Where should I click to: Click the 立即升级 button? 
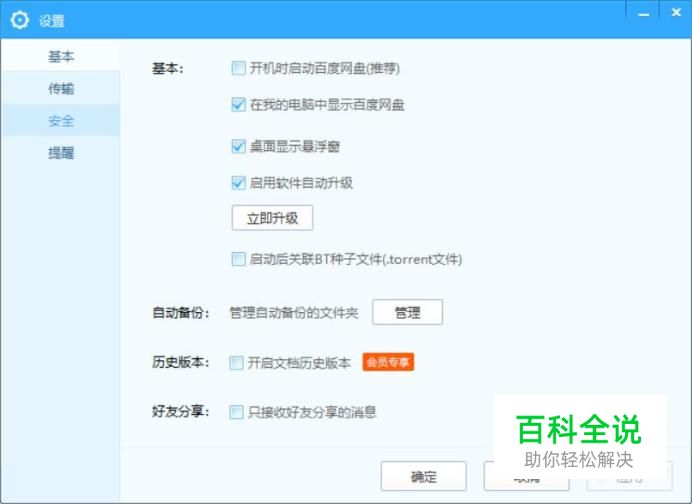coord(272,218)
